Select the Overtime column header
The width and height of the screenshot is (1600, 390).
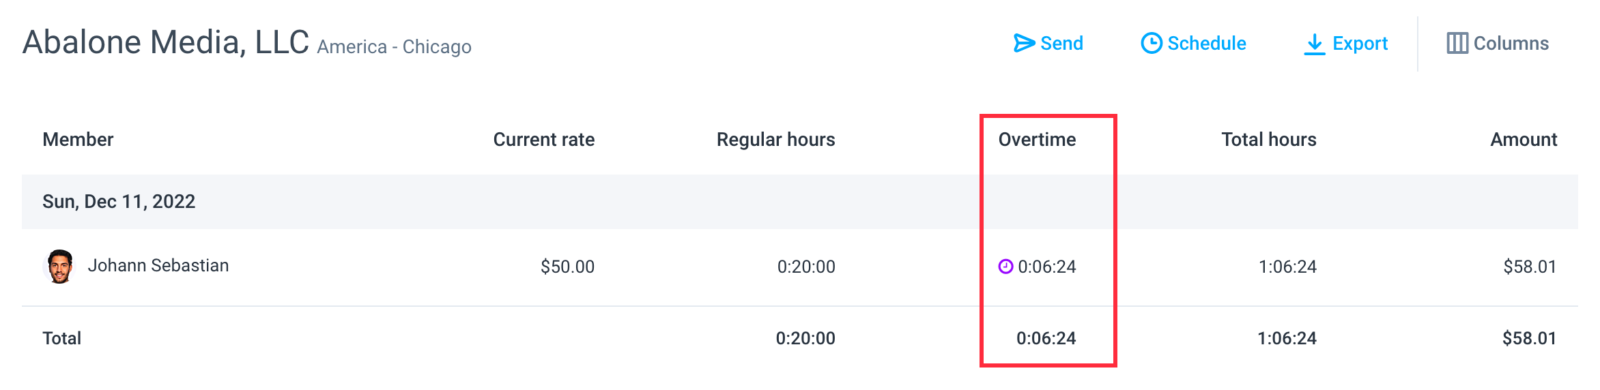pos(1037,140)
